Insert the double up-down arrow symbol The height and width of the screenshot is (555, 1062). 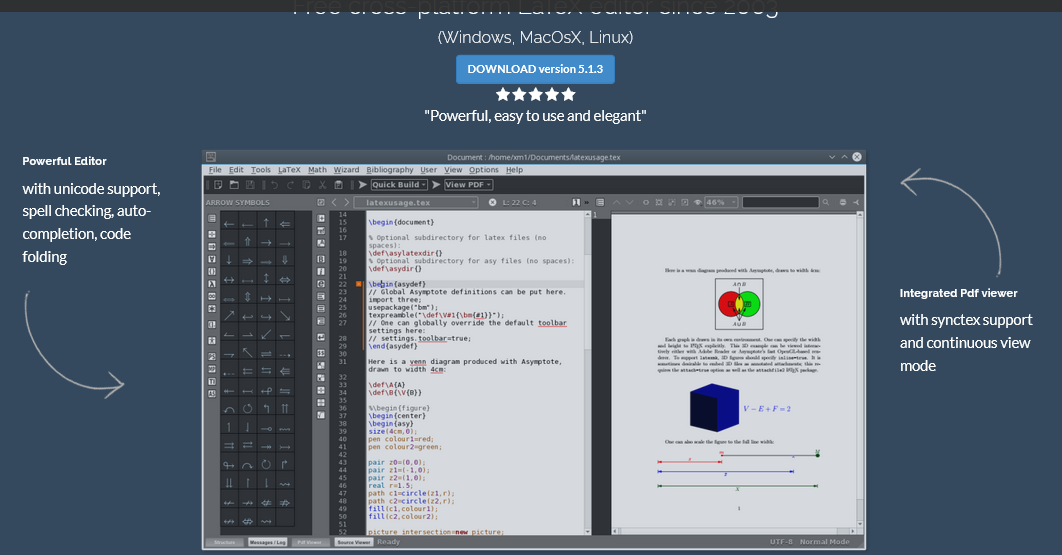coord(247,296)
